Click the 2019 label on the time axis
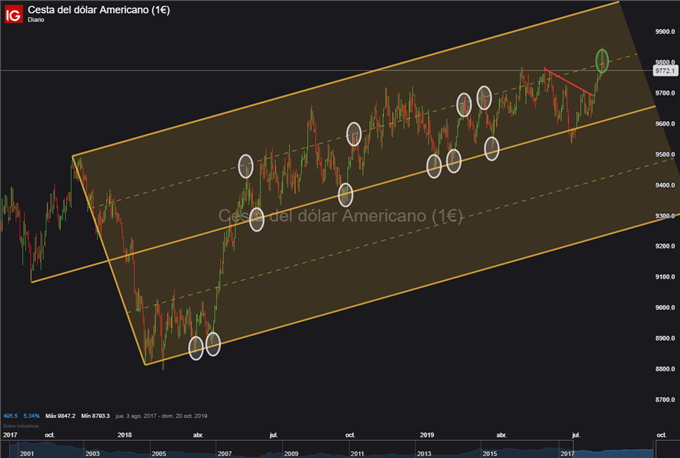This screenshot has width=680, height=458. (427, 435)
